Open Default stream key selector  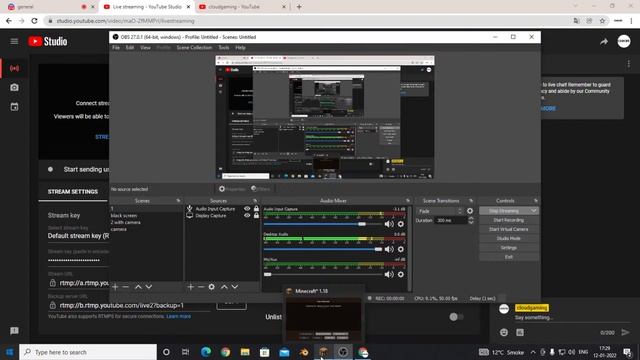(78, 236)
